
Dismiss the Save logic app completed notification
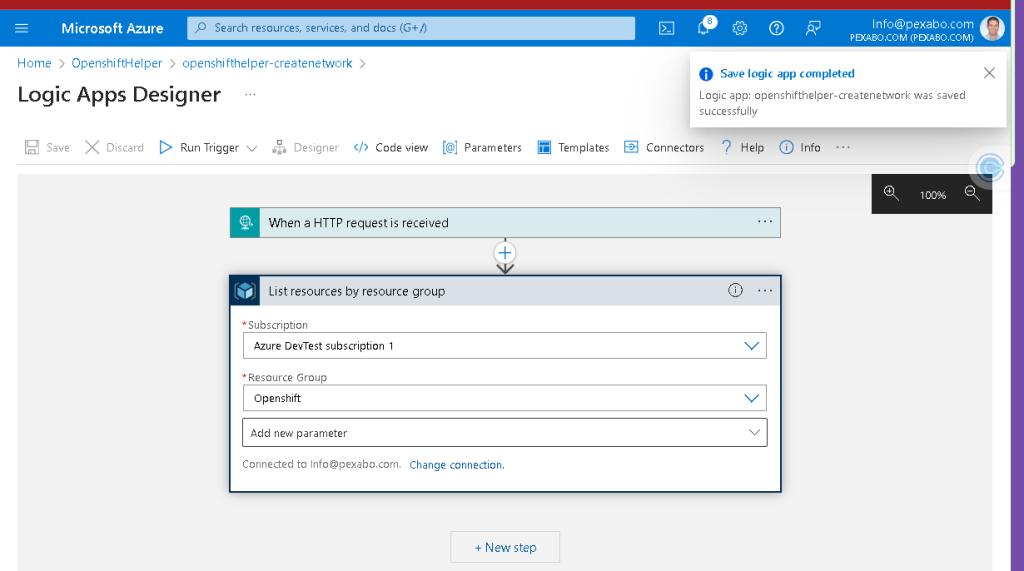(x=989, y=73)
